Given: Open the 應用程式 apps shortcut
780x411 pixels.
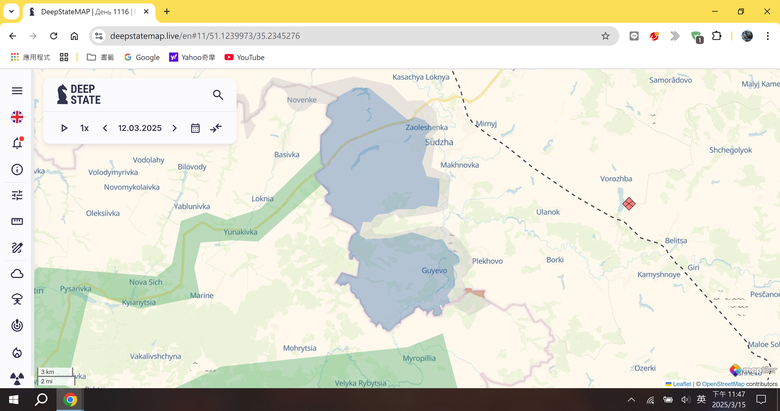Looking at the screenshot, I should pos(30,57).
